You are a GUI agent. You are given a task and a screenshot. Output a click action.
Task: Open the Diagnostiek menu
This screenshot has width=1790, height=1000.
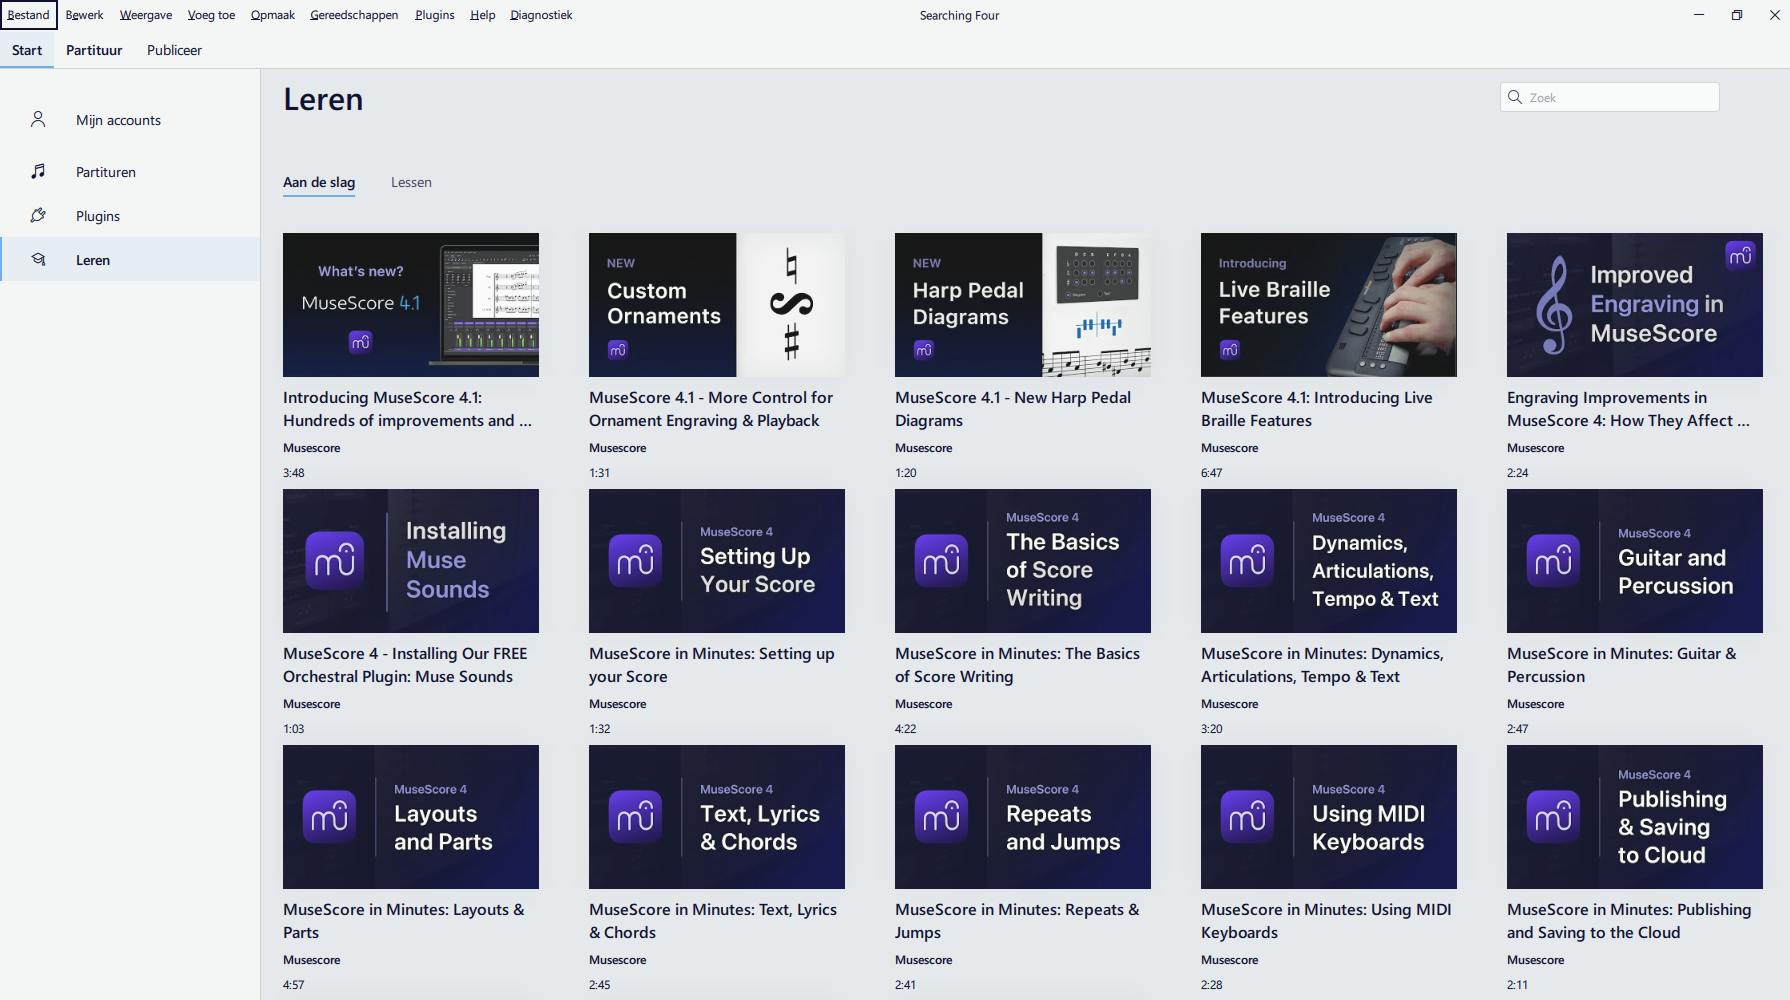(x=541, y=15)
